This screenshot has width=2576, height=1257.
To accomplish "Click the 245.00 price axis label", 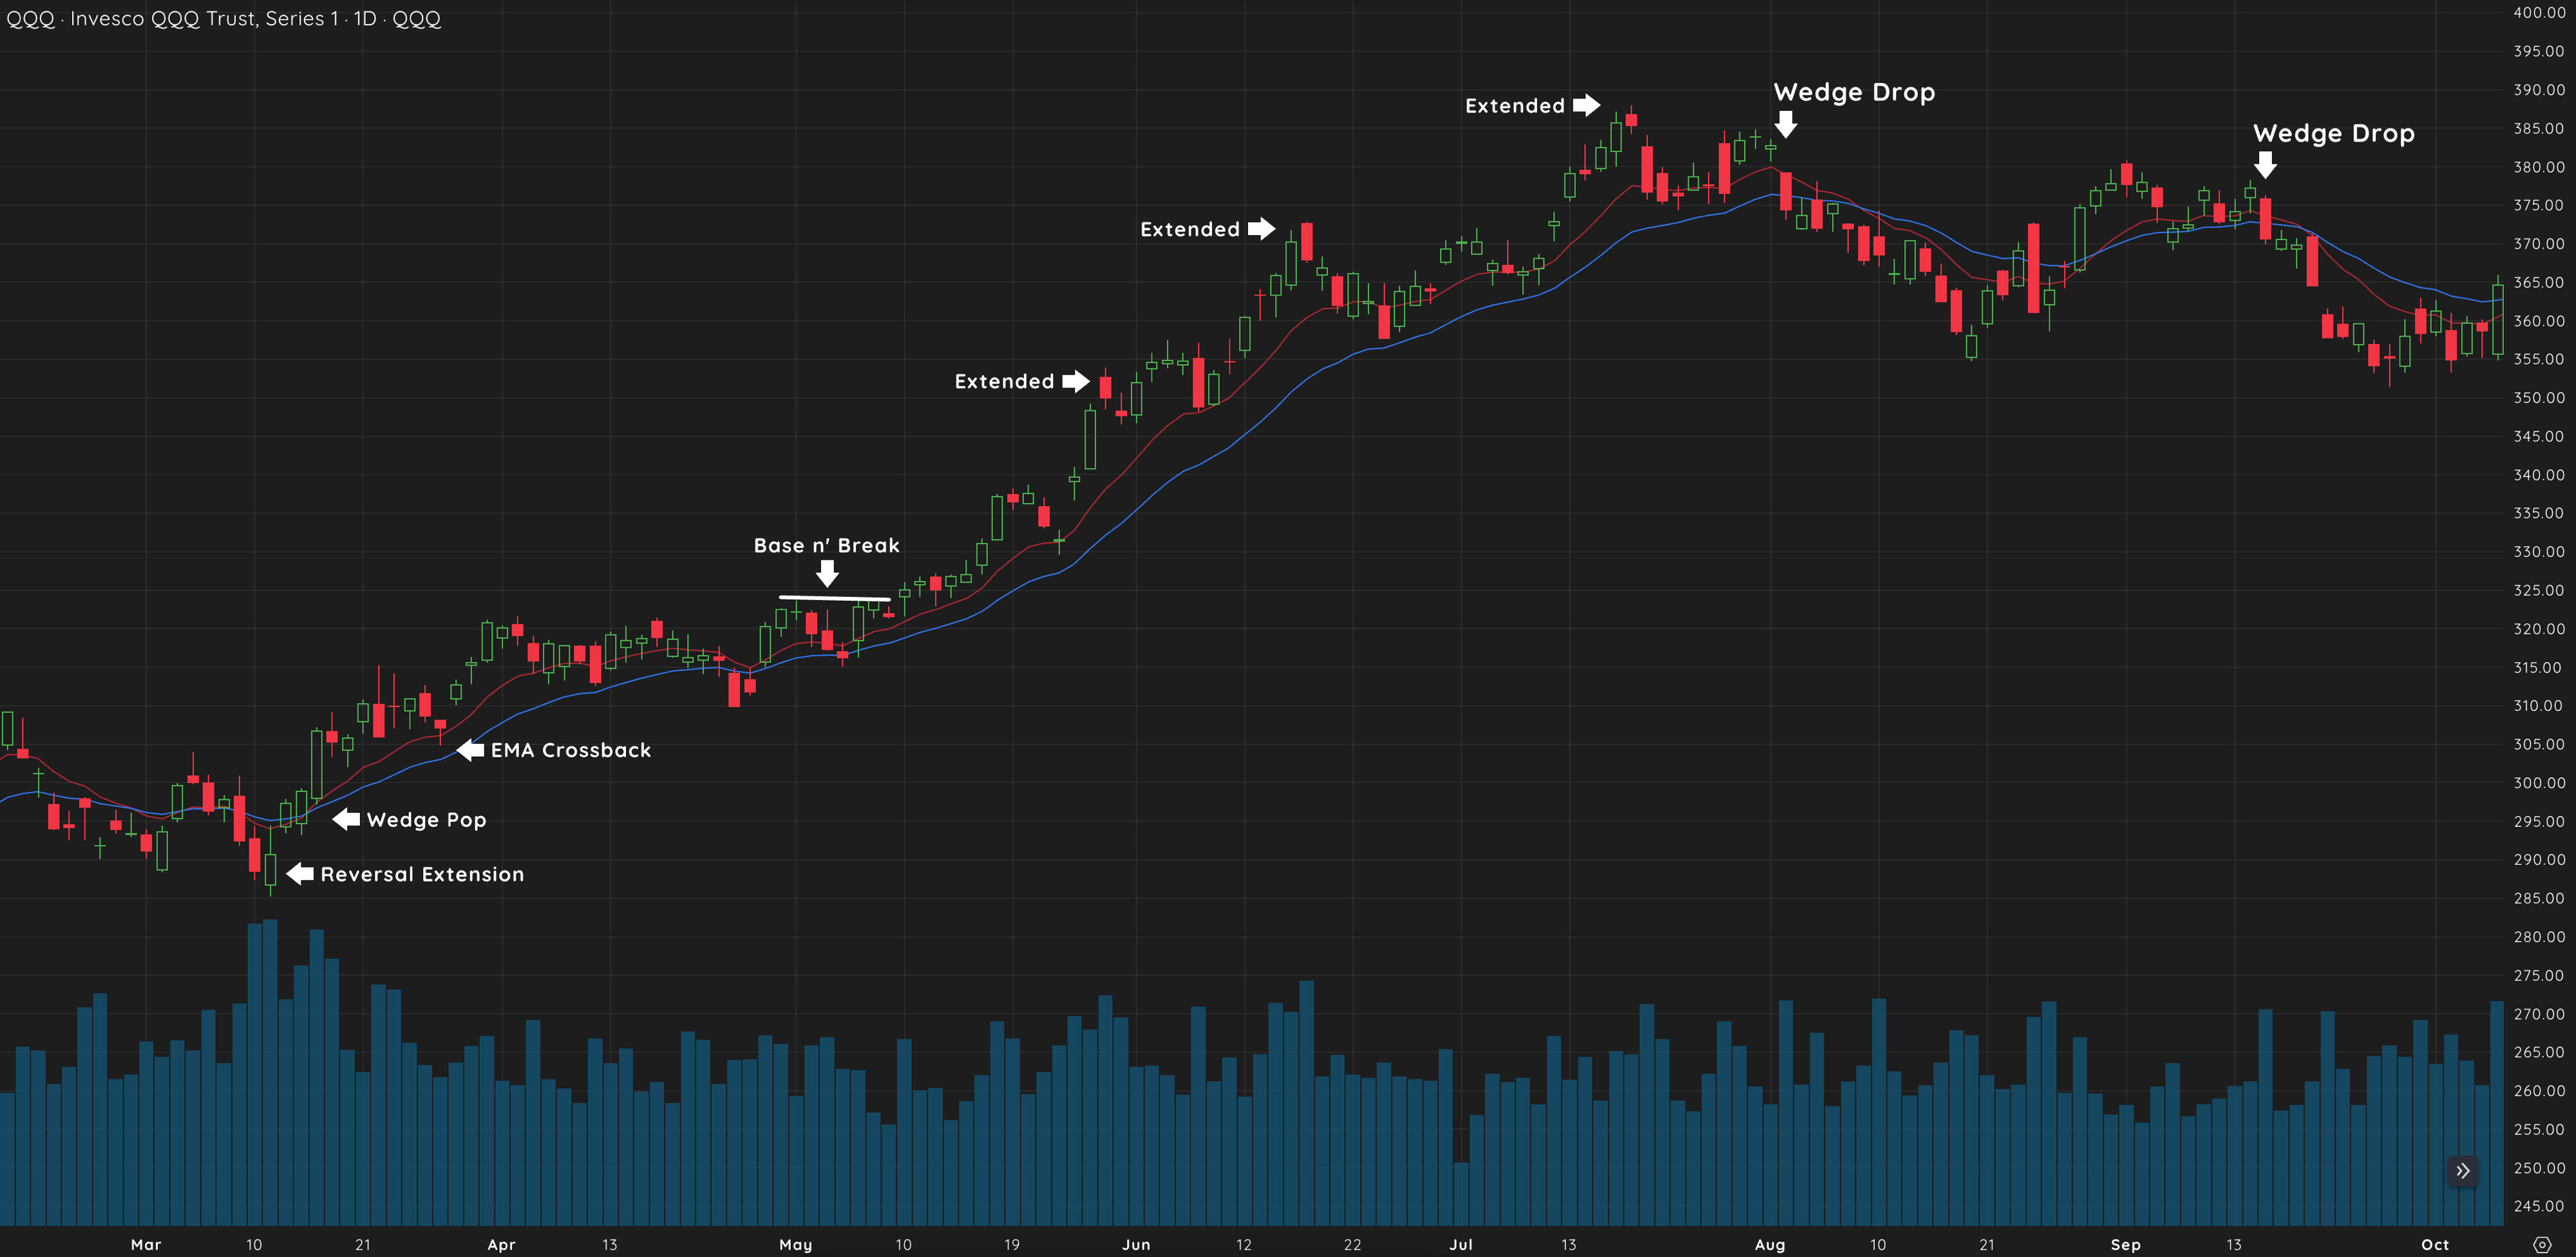I will tap(2538, 1206).
